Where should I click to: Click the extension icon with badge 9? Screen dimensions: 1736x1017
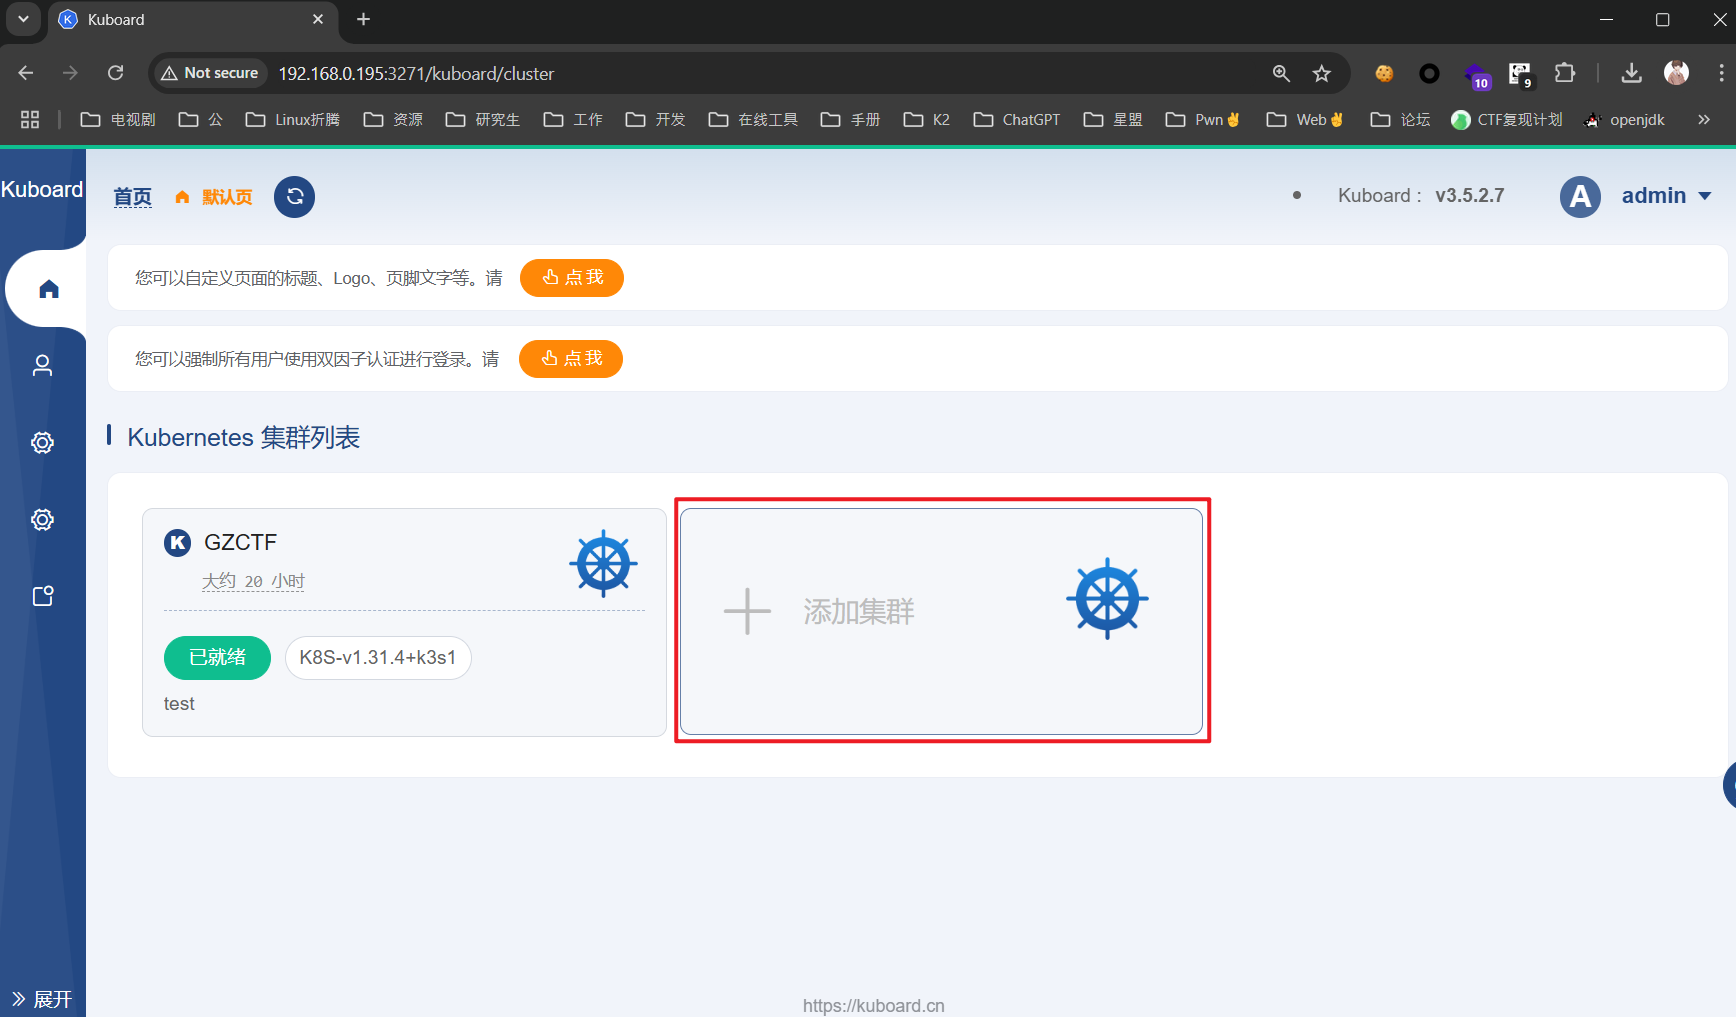pos(1520,74)
